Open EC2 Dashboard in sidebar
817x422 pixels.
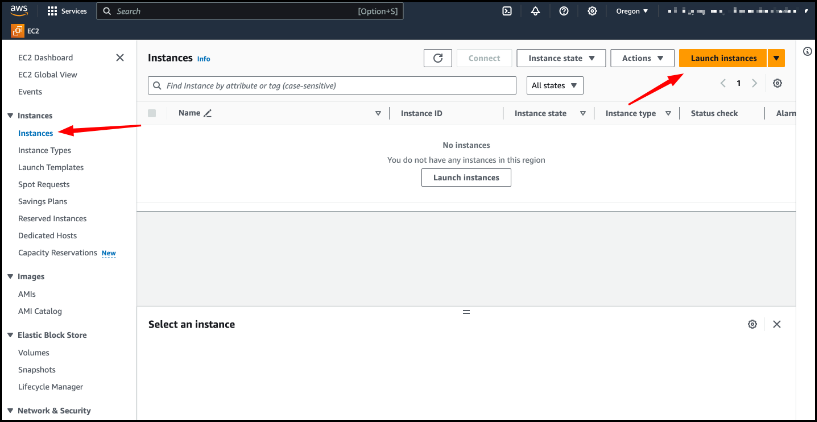coord(45,57)
